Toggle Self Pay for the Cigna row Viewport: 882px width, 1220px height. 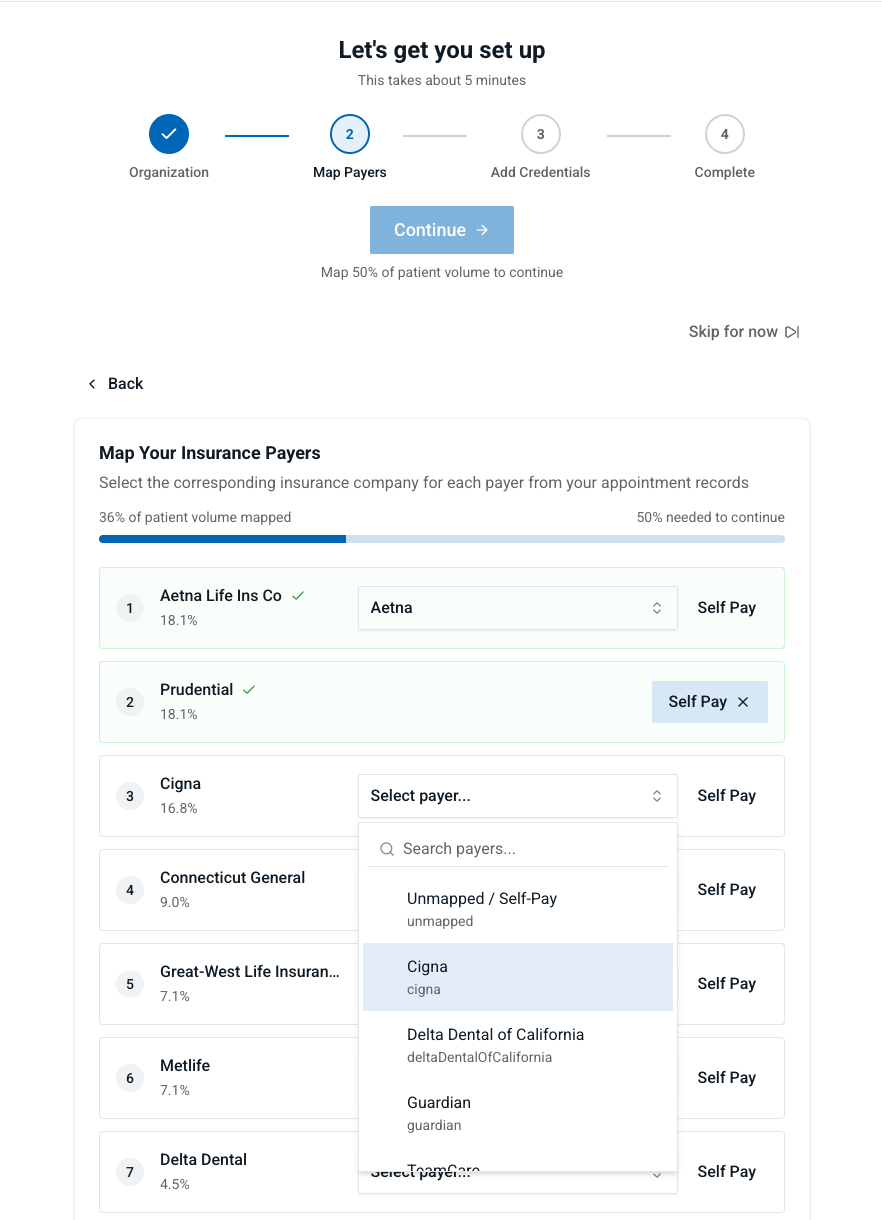click(726, 796)
